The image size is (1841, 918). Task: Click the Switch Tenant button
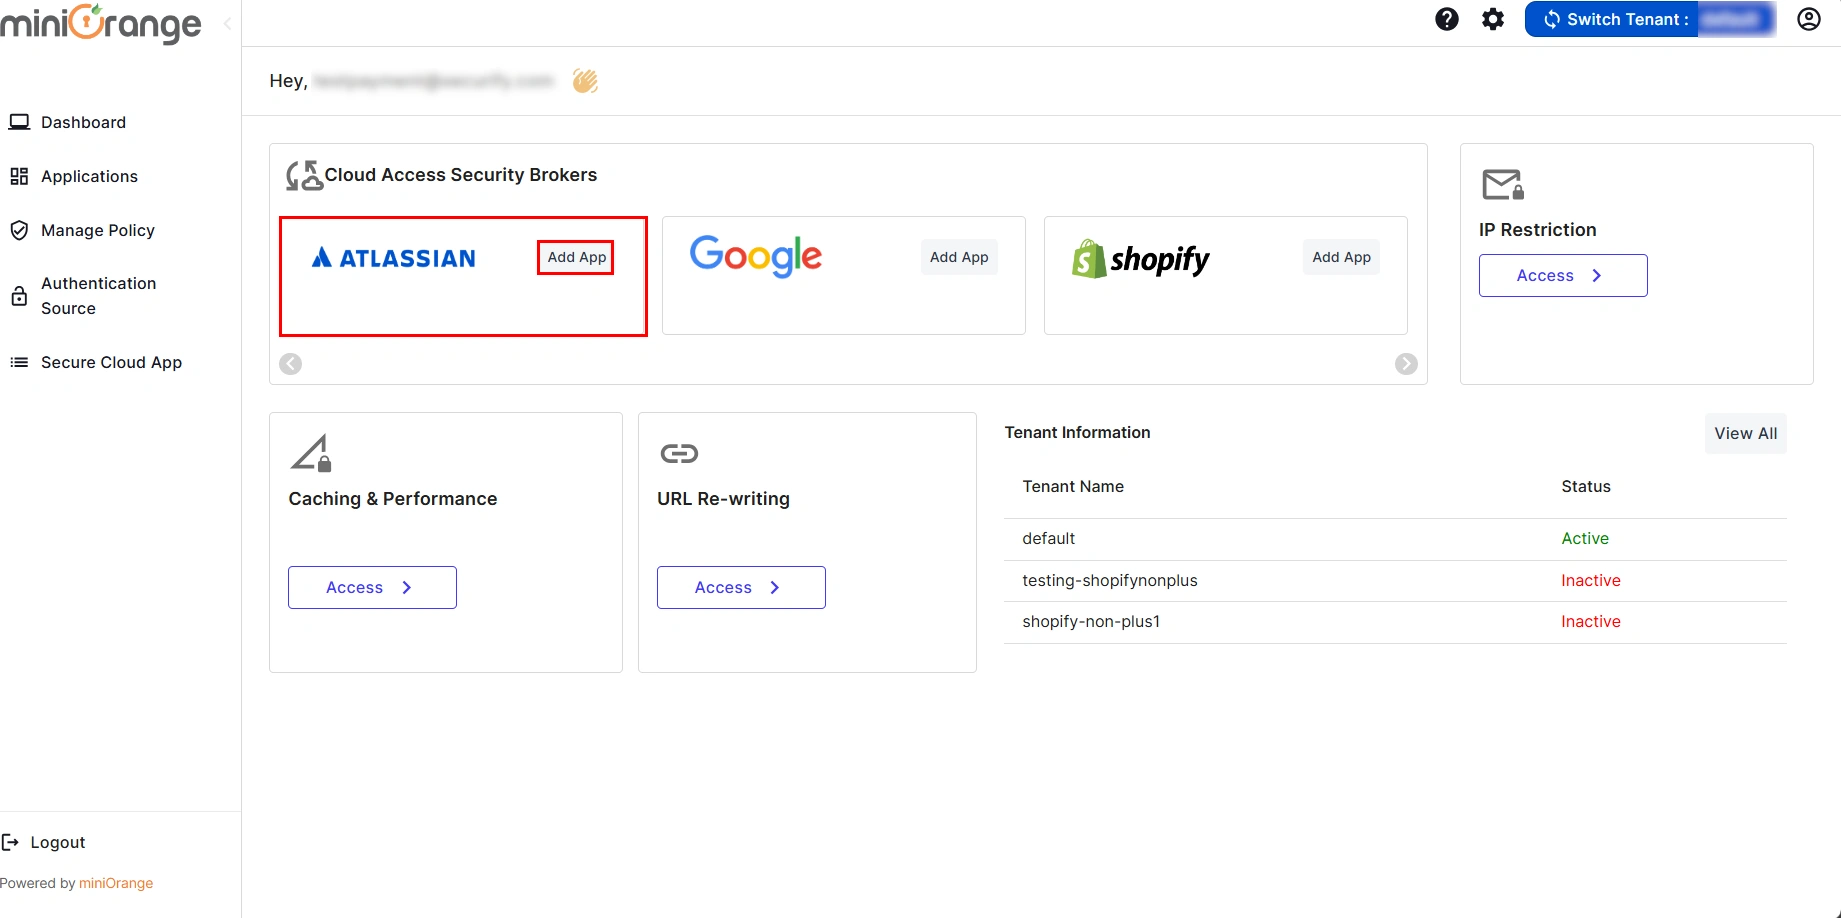1650,19
